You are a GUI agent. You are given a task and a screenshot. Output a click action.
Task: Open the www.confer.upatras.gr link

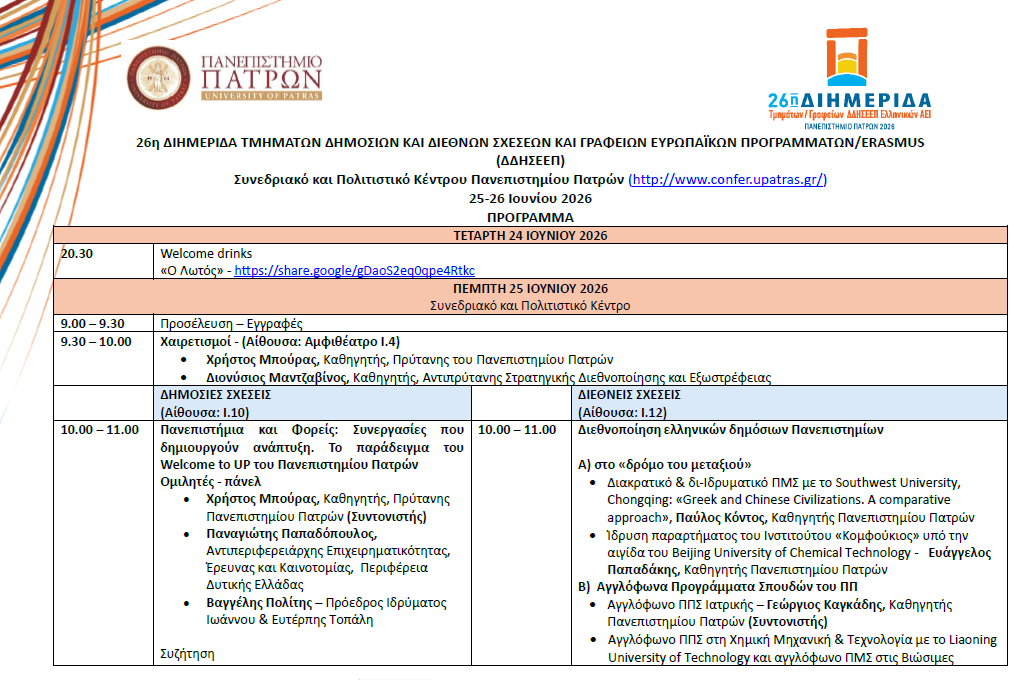click(727, 179)
